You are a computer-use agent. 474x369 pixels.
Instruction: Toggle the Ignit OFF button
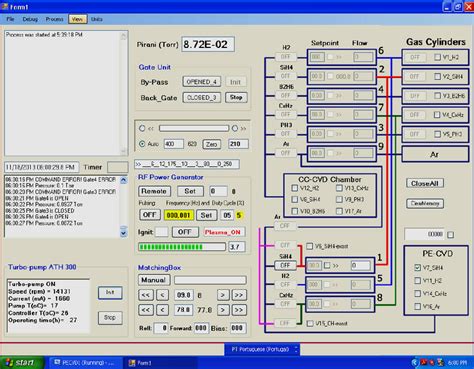click(x=184, y=232)
